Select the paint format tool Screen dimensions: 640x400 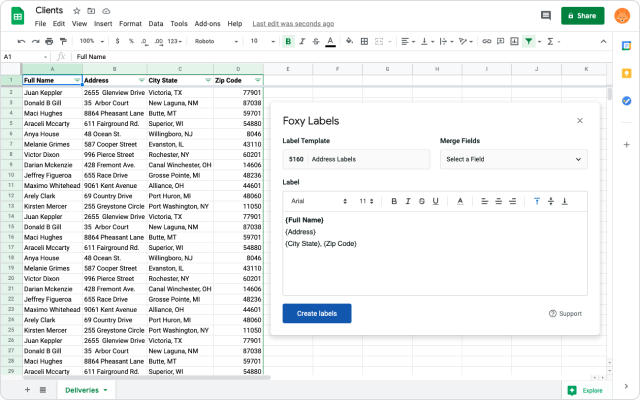(63, 41)
